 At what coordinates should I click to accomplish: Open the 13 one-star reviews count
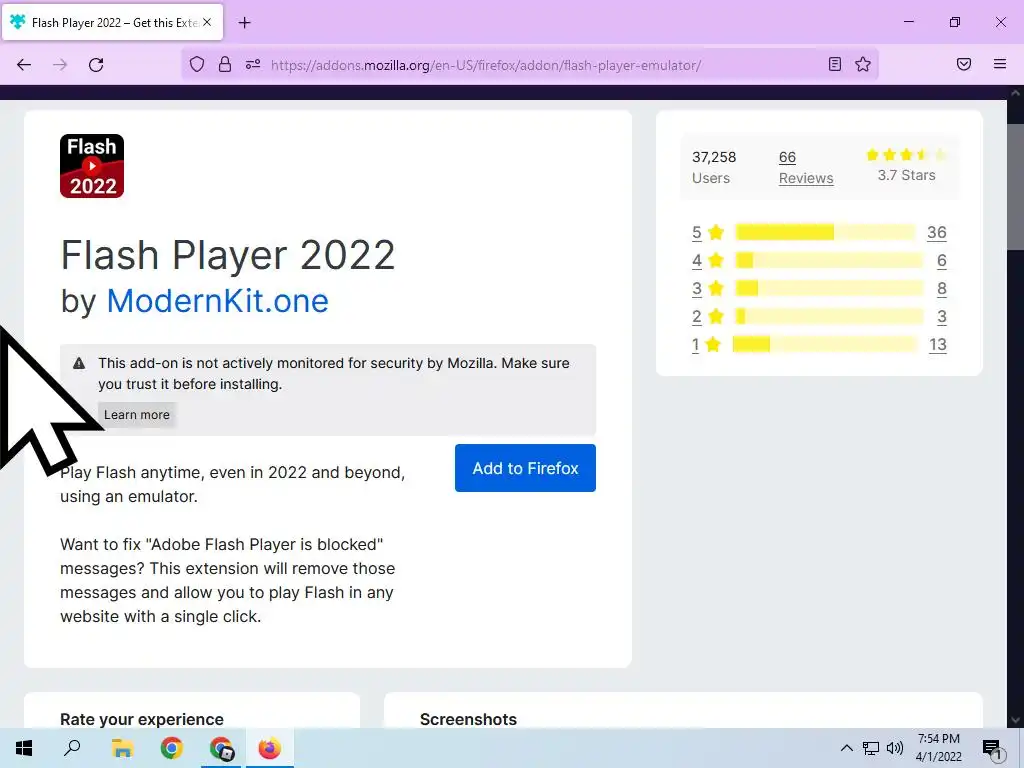point(938,344)
